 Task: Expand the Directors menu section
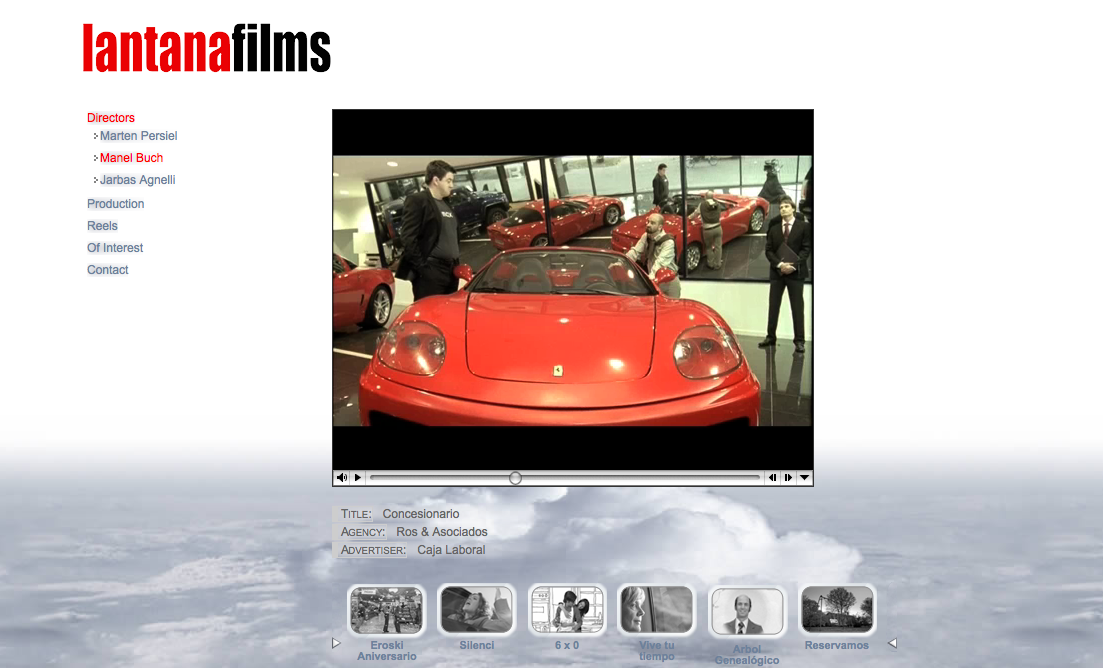coord(111,118)
